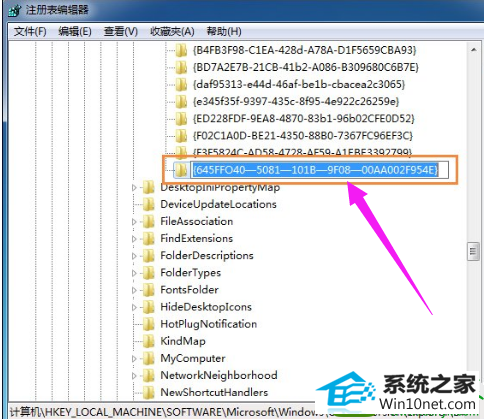Click folder icon of the renamed {645FFO40 key

(181, 170)
